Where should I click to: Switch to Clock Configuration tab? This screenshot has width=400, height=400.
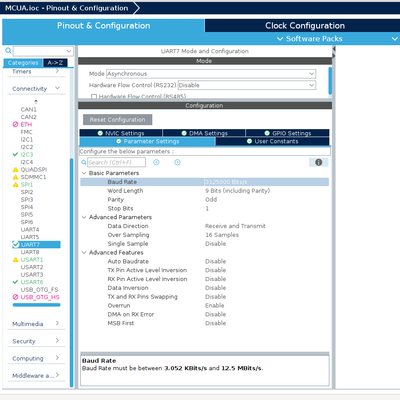305,26
